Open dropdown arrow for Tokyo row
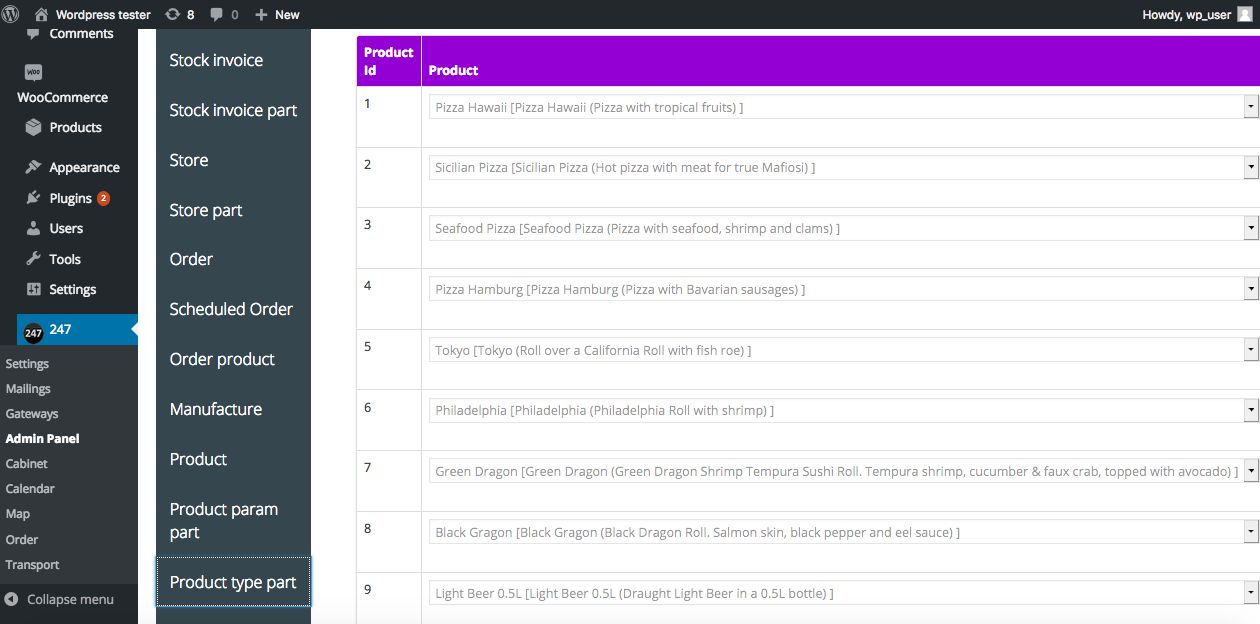This screenshot has width=1260, height=624. [x=1250, y=350]
